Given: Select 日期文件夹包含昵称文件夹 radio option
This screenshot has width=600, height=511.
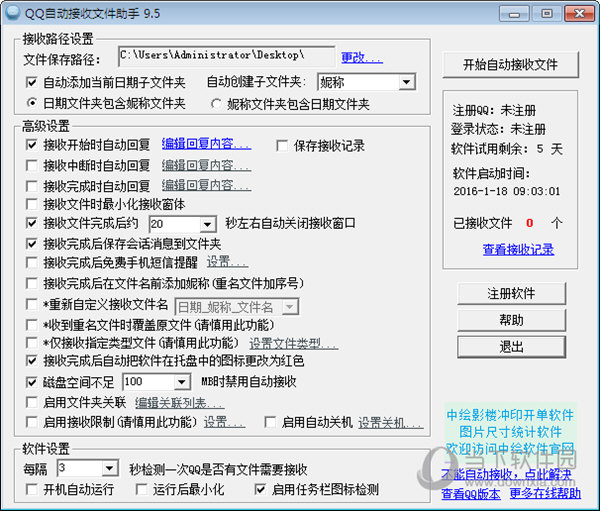Looking at the screenshot, I should coord(31,103).
